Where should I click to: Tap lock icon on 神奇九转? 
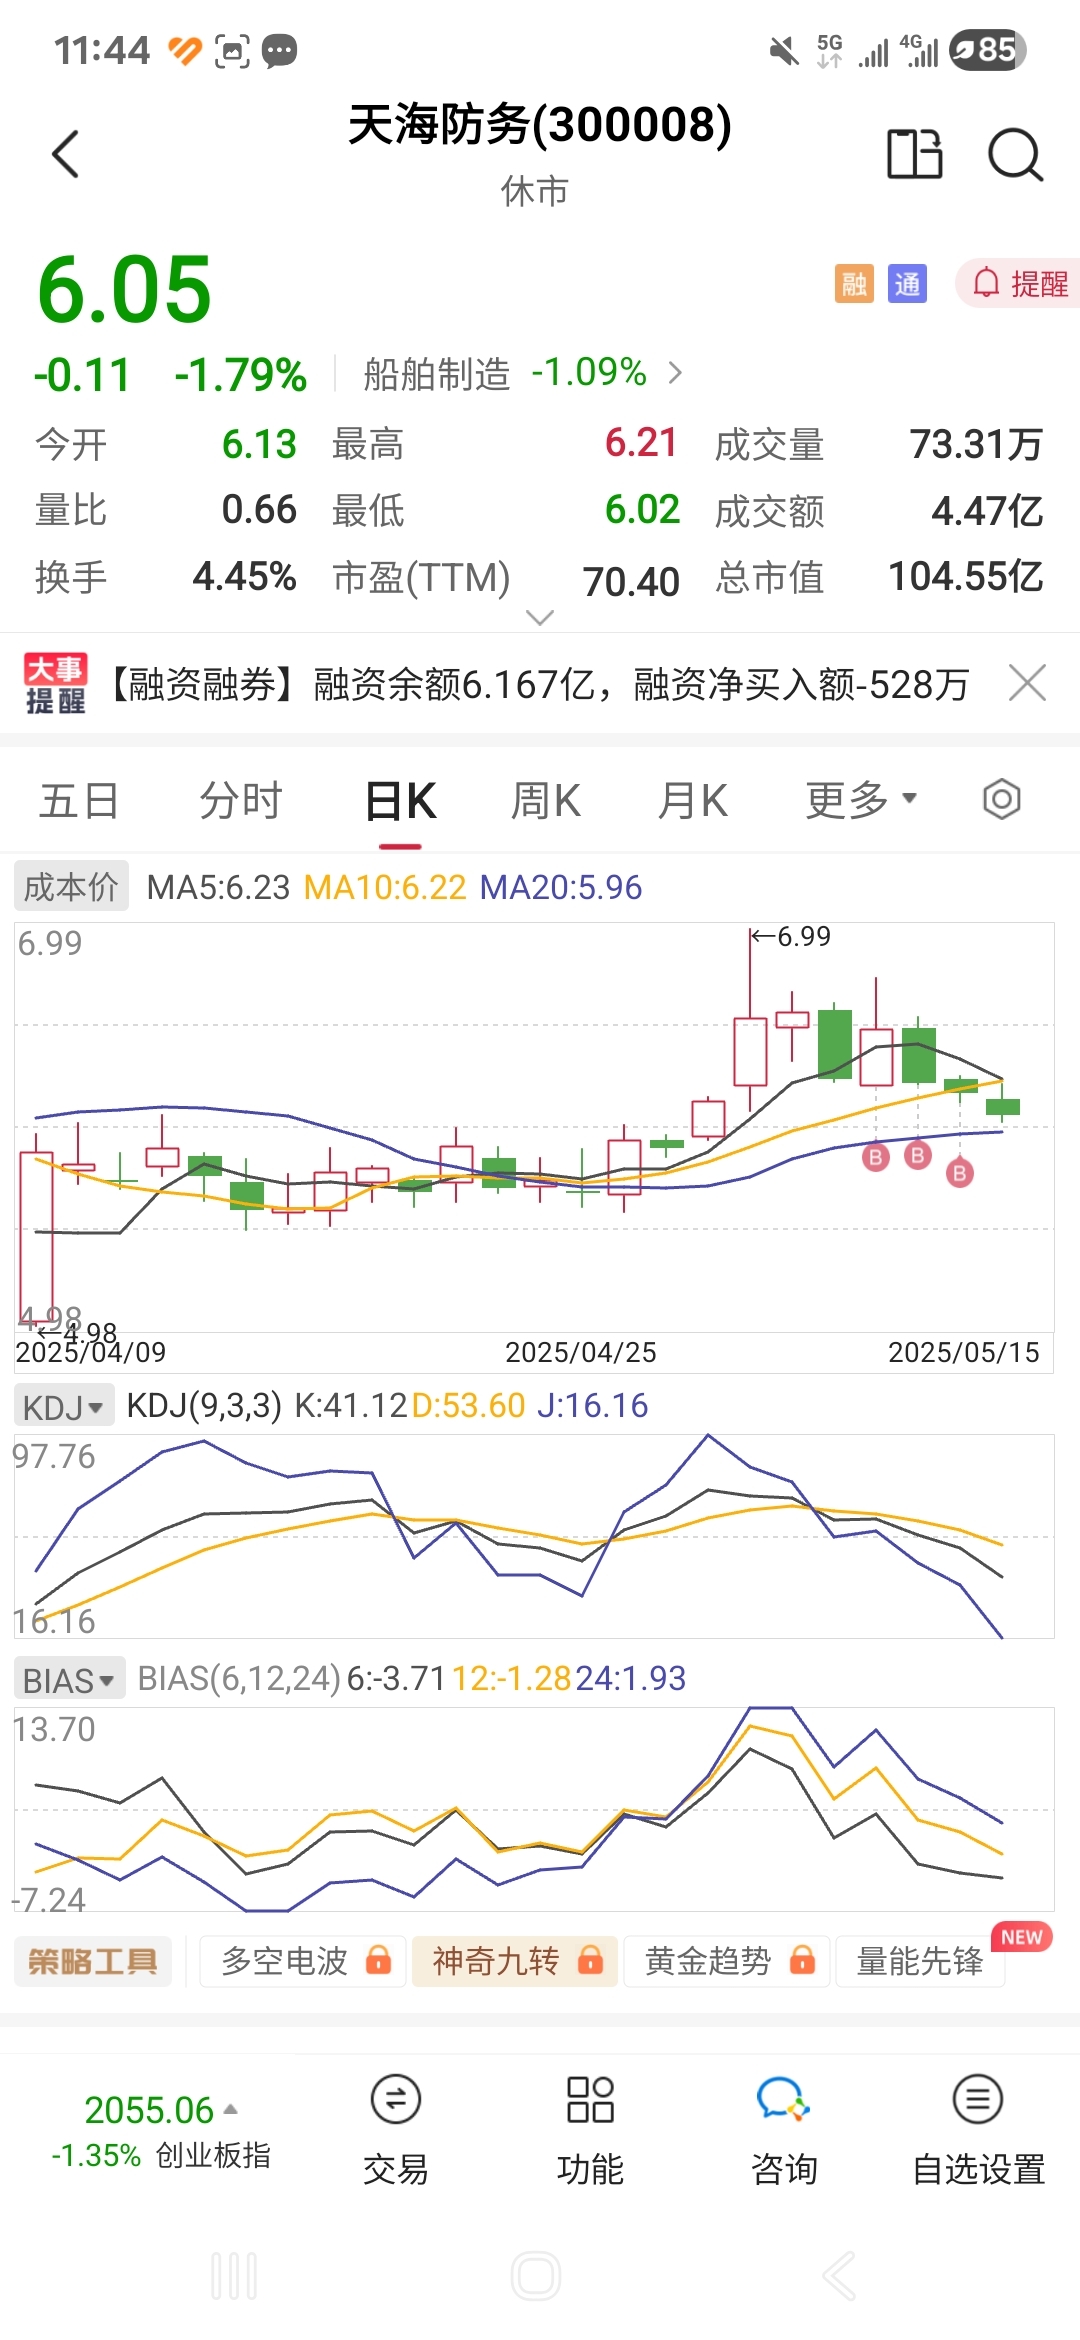click(x=591, y=1960)
